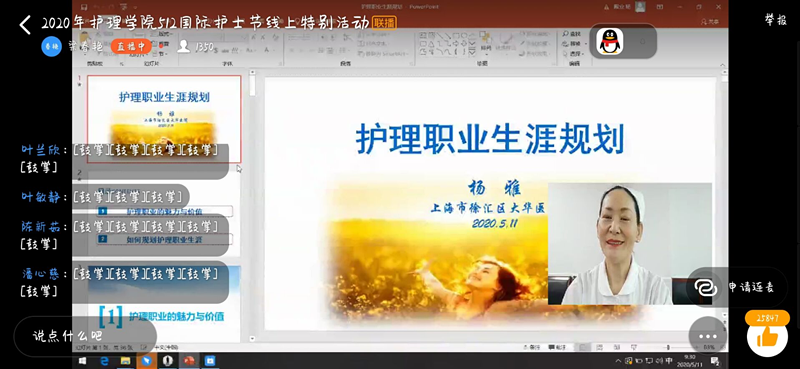The height and width of the screenshot is (369, 800).
Task: Tap the orange thumbs-up like button
Action: click(x=767, y=337)
